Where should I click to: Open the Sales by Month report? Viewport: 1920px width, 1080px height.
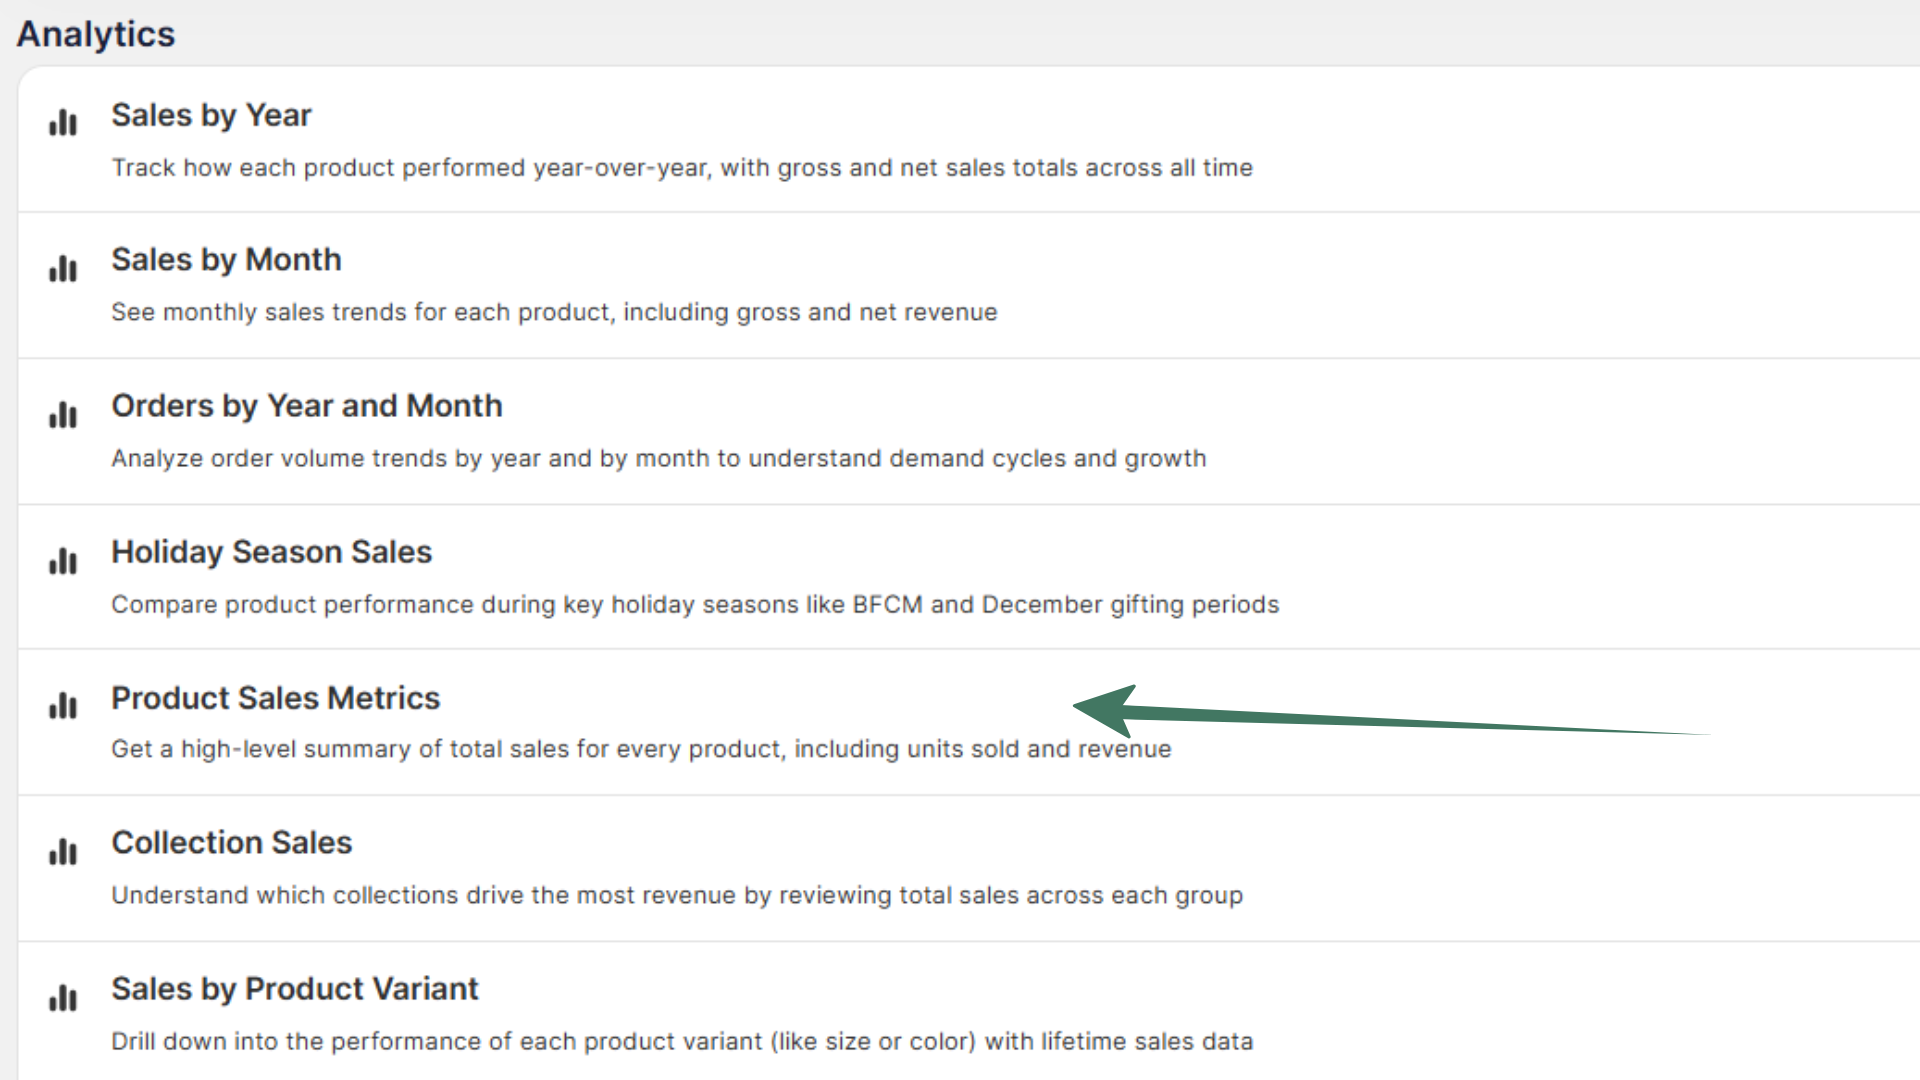click(x=226, y=259)
